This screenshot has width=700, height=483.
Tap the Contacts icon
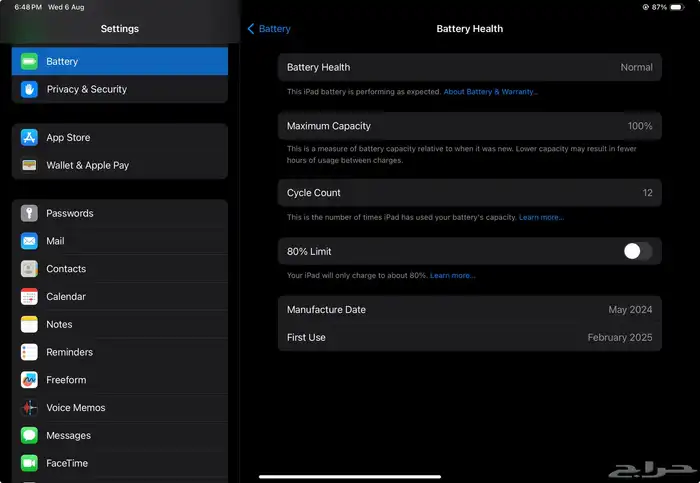pyautogui.click(x=29, y=269)
